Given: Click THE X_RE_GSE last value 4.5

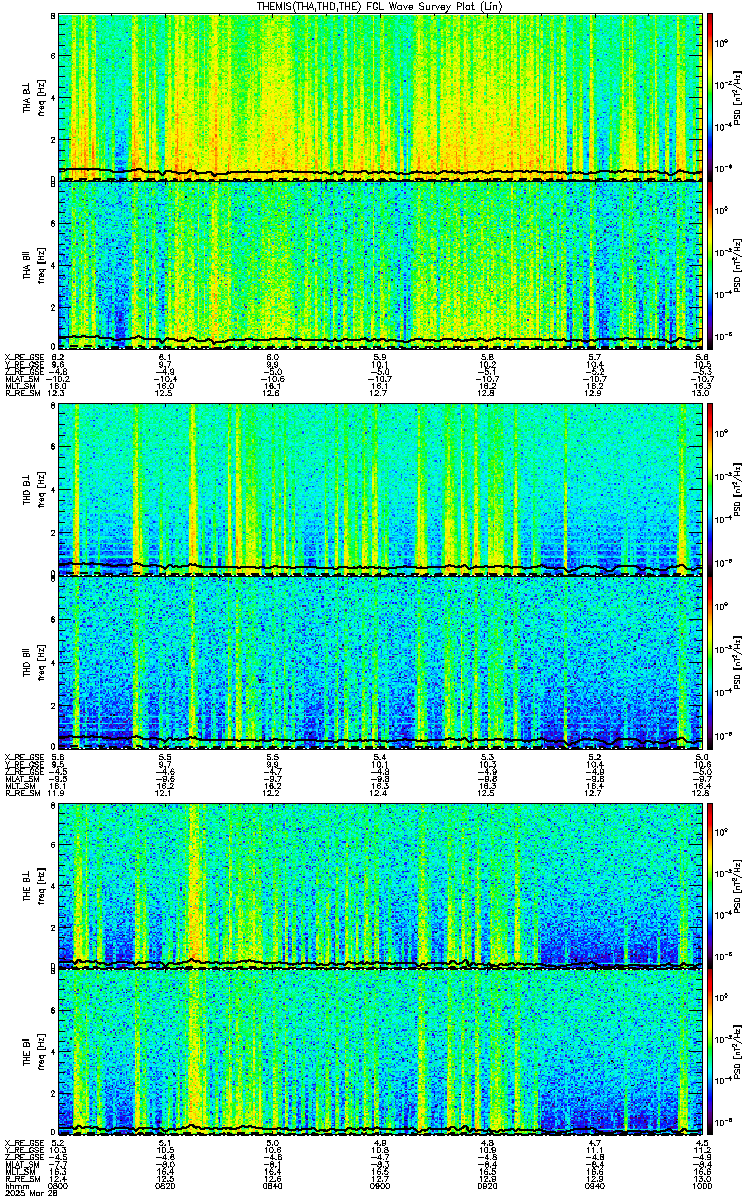Looking at the screenshot, I should [x=702, y=1142].
